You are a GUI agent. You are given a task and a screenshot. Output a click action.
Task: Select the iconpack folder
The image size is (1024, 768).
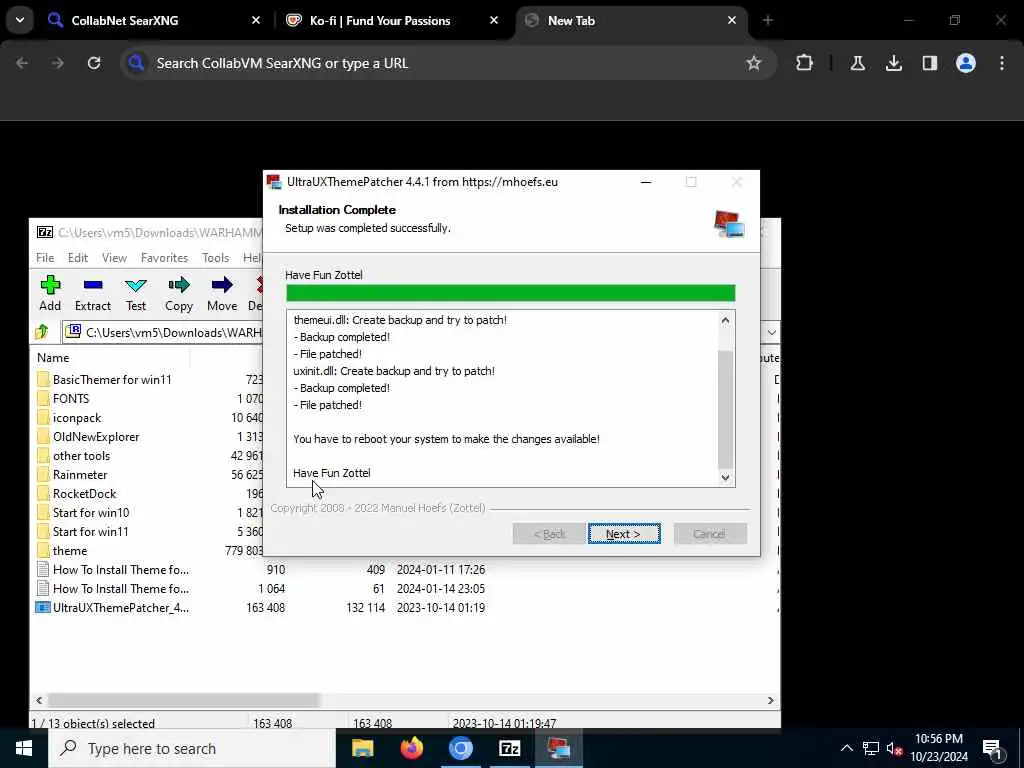pyautogui.click(x=76, y=417)
